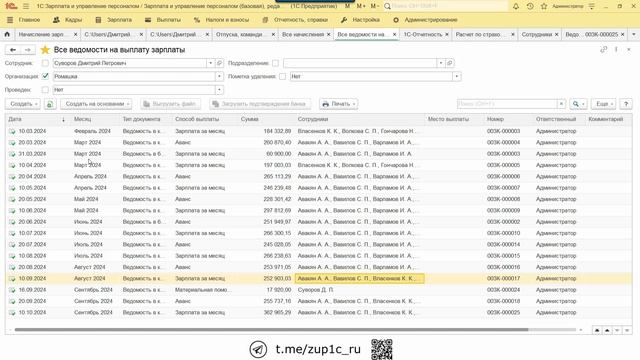This screenshot has height=360, width=640.
Task: Focus the list search input field
Action: tap(507, 104)
